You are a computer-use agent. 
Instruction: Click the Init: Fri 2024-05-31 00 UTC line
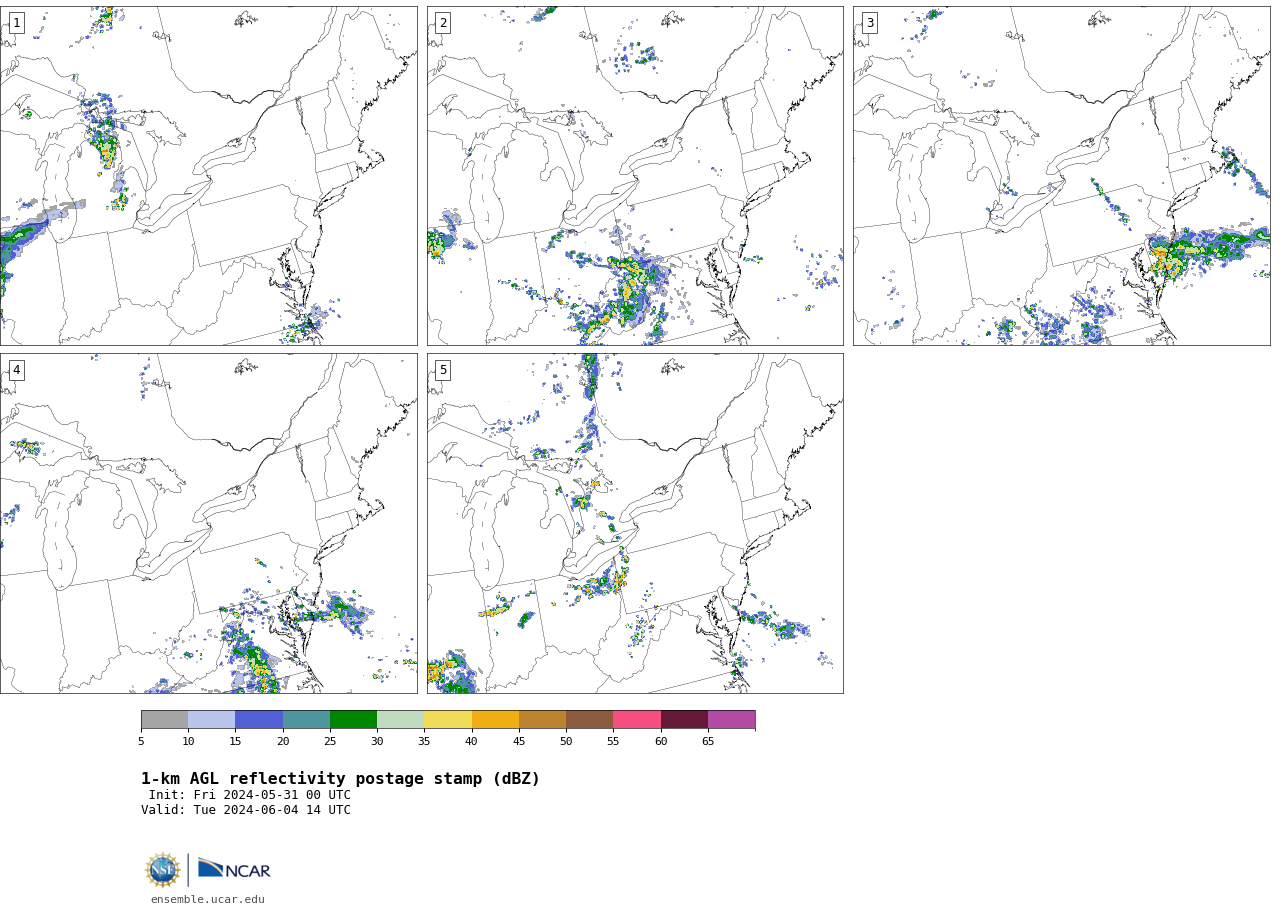[x=250, y=795]
